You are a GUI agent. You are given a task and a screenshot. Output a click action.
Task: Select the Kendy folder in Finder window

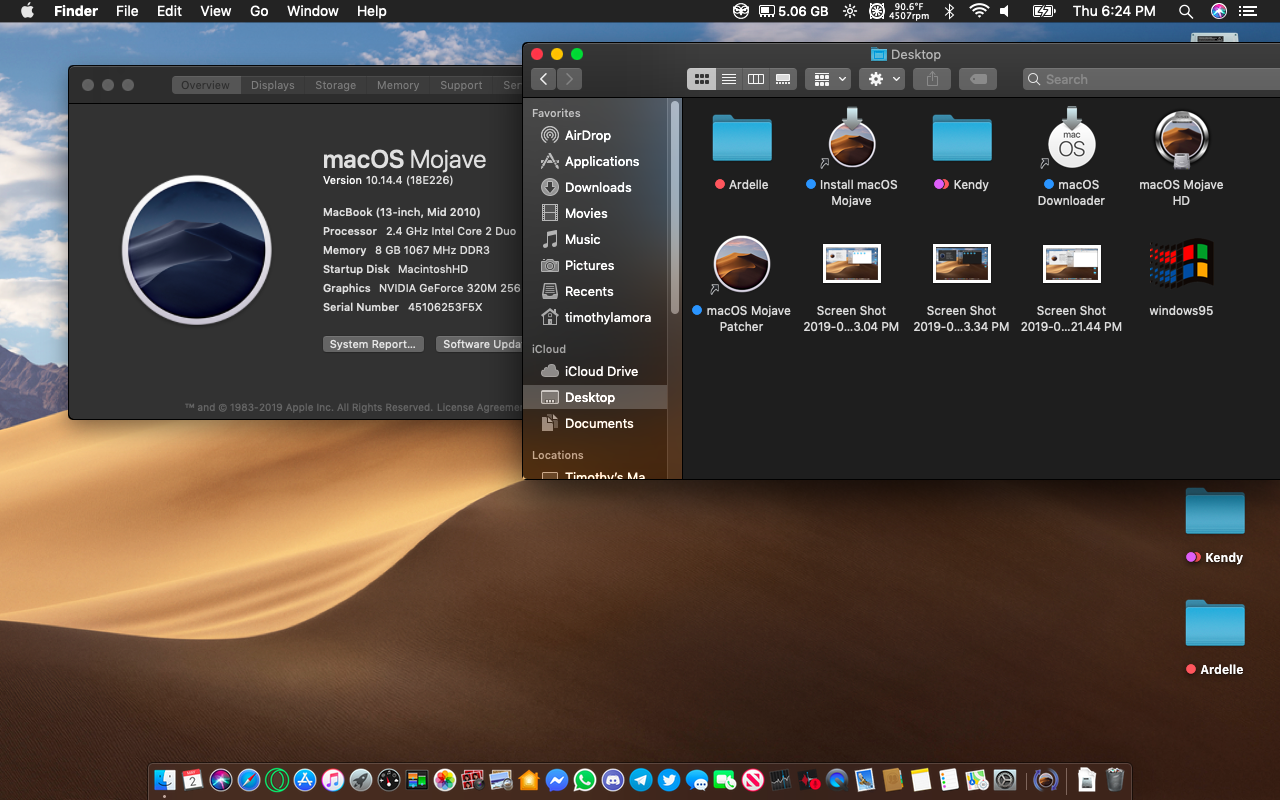pyautogui.click(x=962, y=139)
